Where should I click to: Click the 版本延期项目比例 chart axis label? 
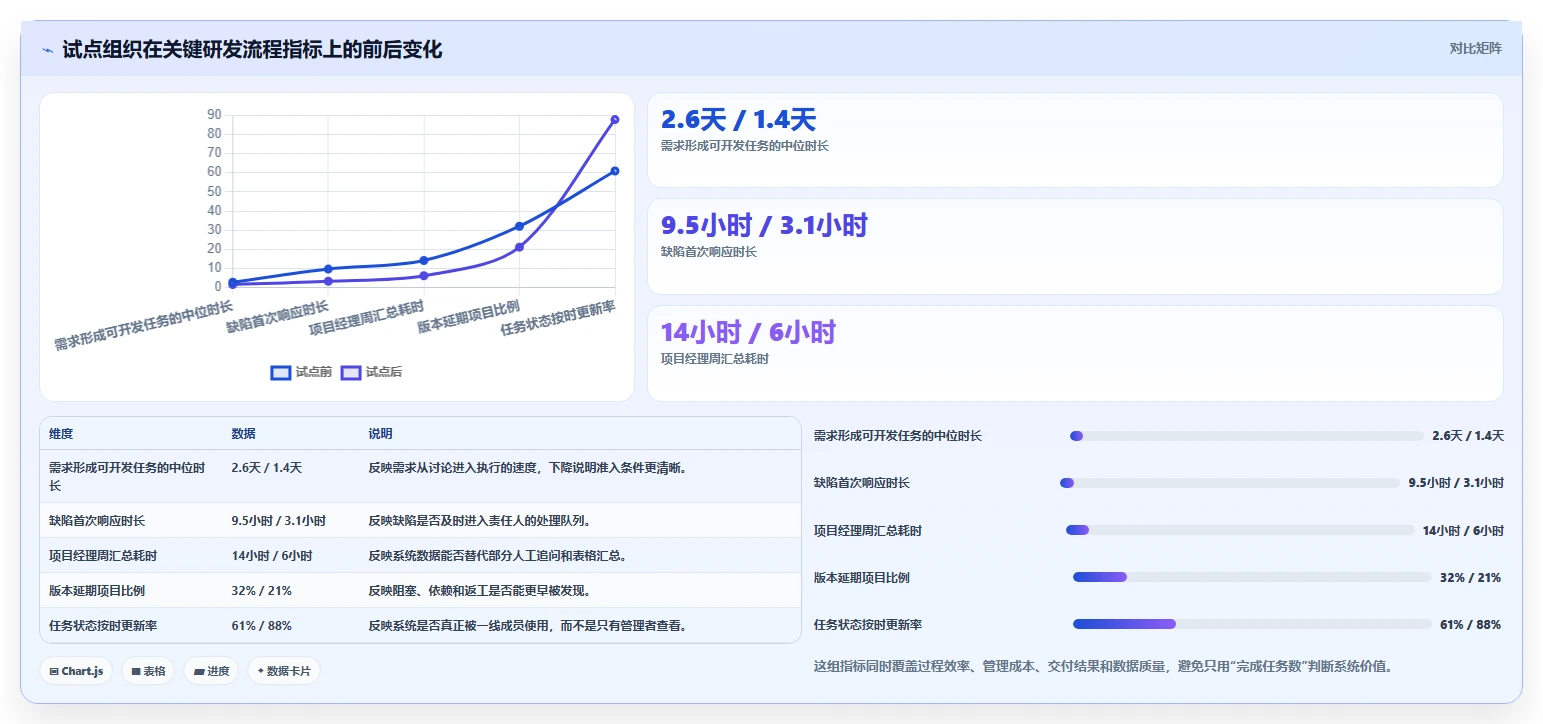pos(469,315)
